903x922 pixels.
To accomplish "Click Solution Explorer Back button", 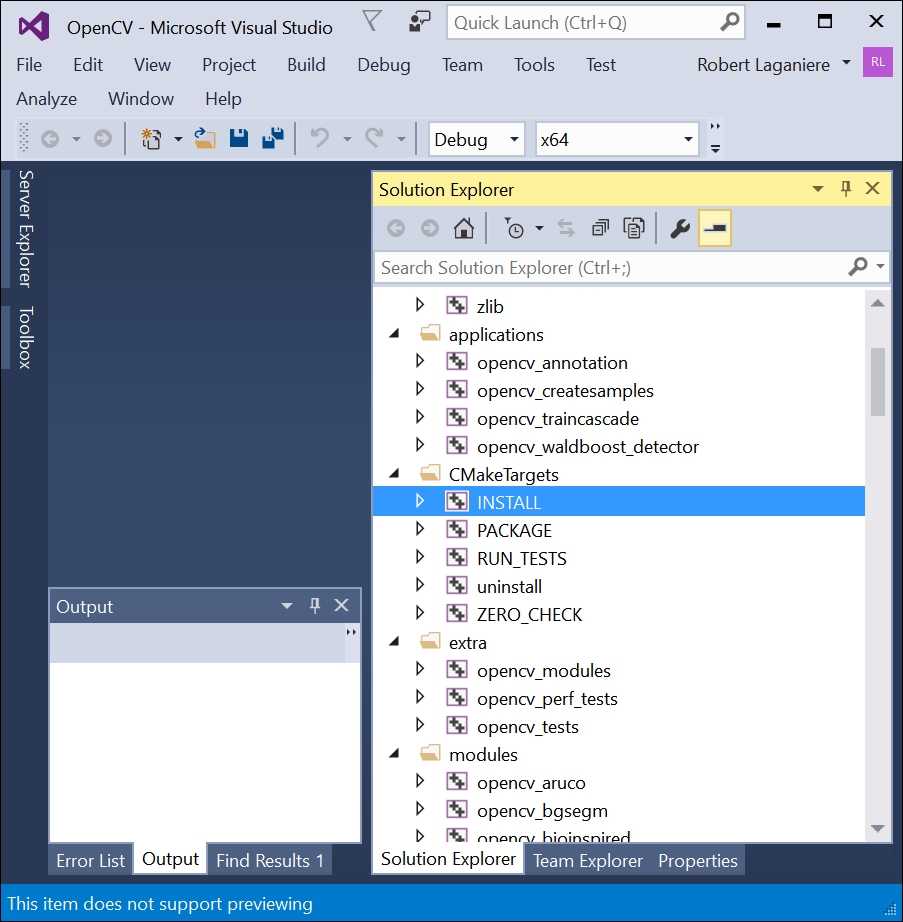I will (x=396, y=228).
